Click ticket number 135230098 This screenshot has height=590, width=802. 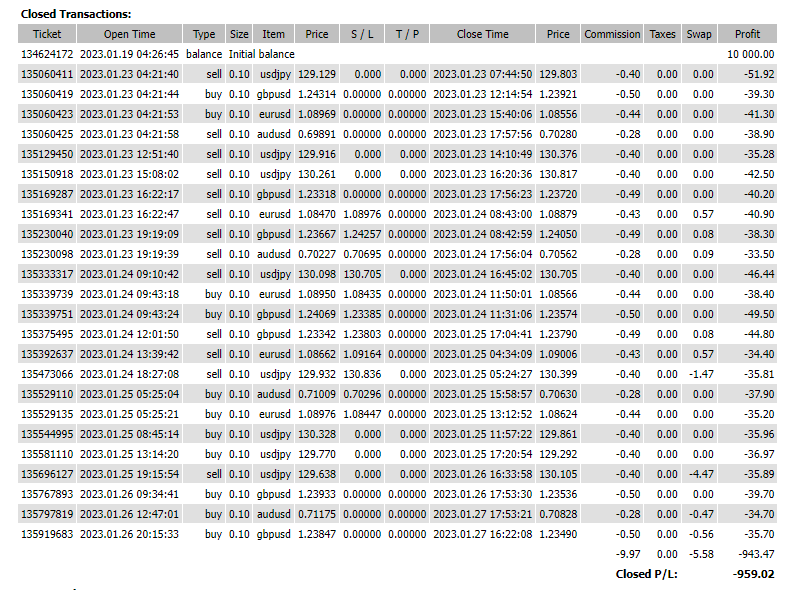pyautogui.click(x=47, y=254)
